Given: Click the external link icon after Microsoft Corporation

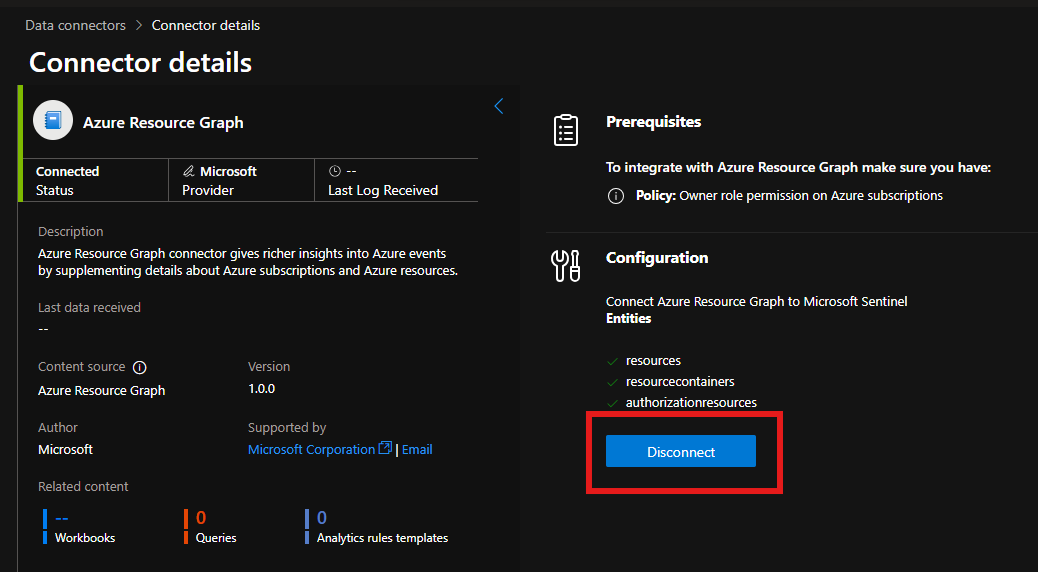Looking at the screenshot, I should click(x=385, y=448).
